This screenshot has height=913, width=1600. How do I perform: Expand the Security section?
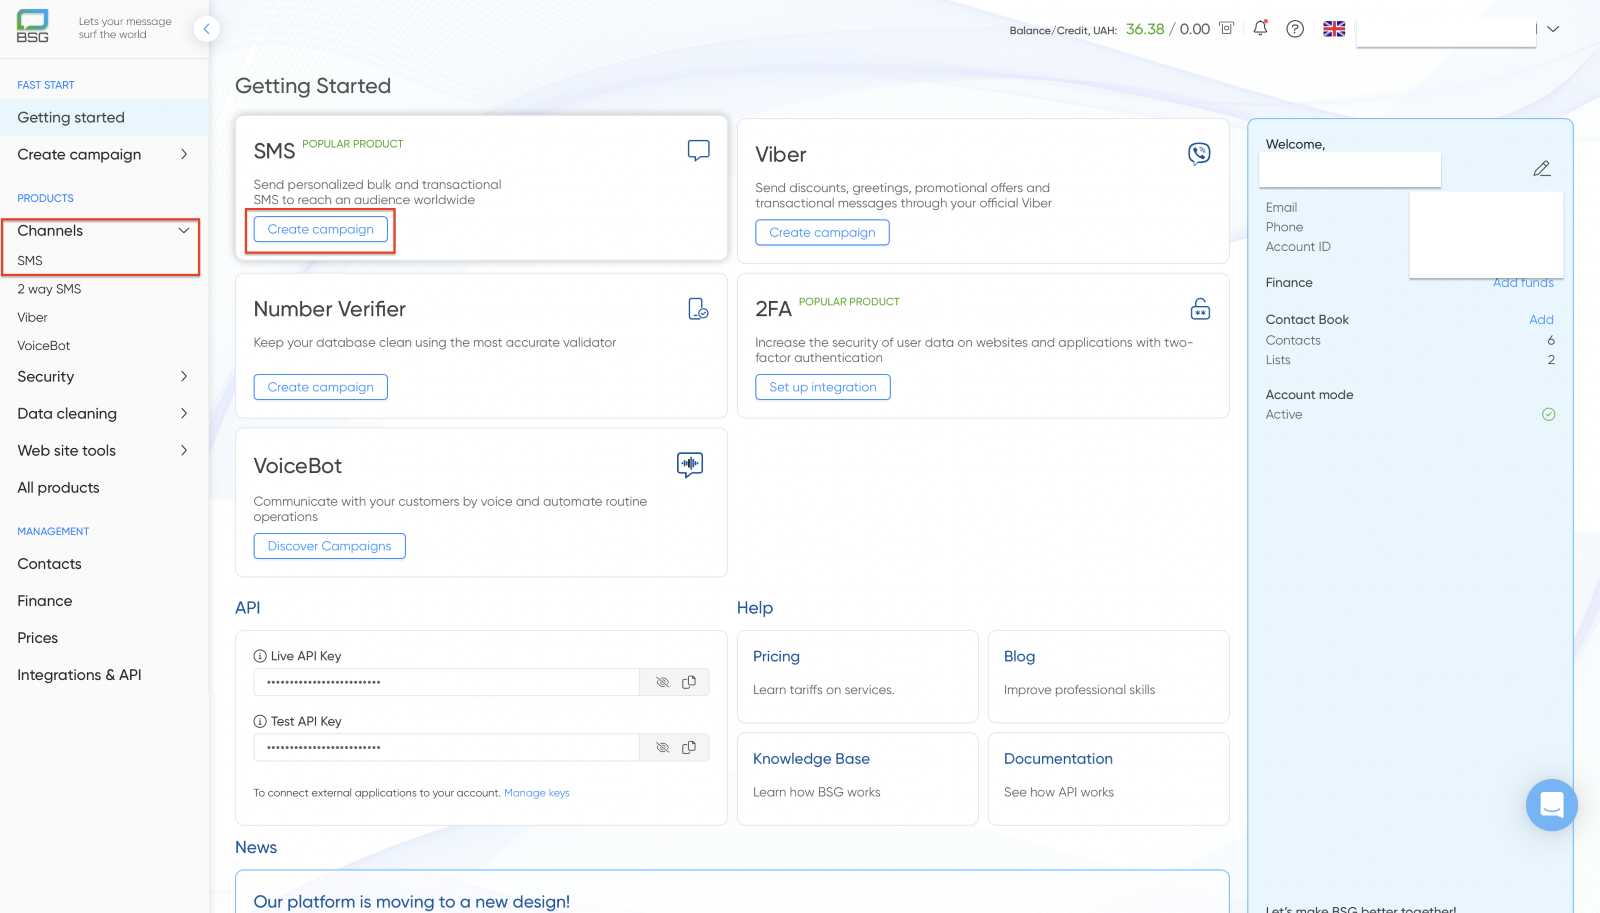click(184, 377)
